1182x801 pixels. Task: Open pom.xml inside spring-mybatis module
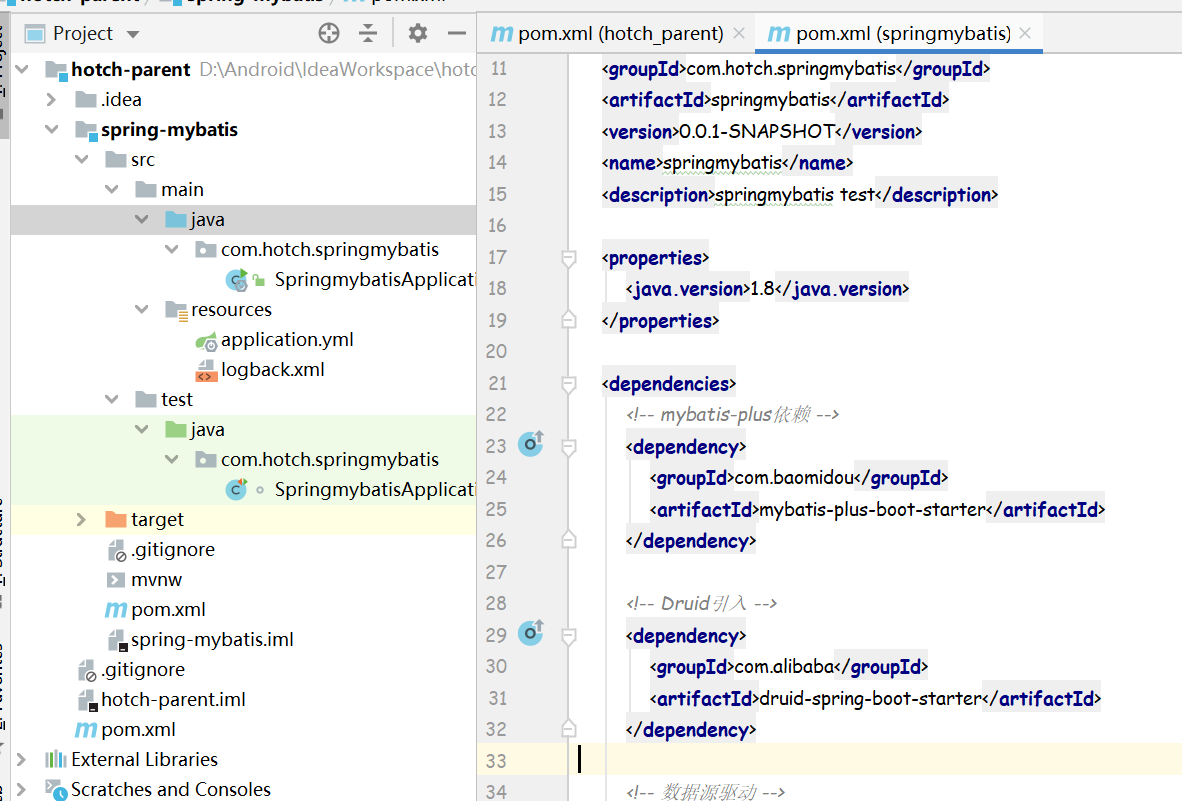(168, 610)
